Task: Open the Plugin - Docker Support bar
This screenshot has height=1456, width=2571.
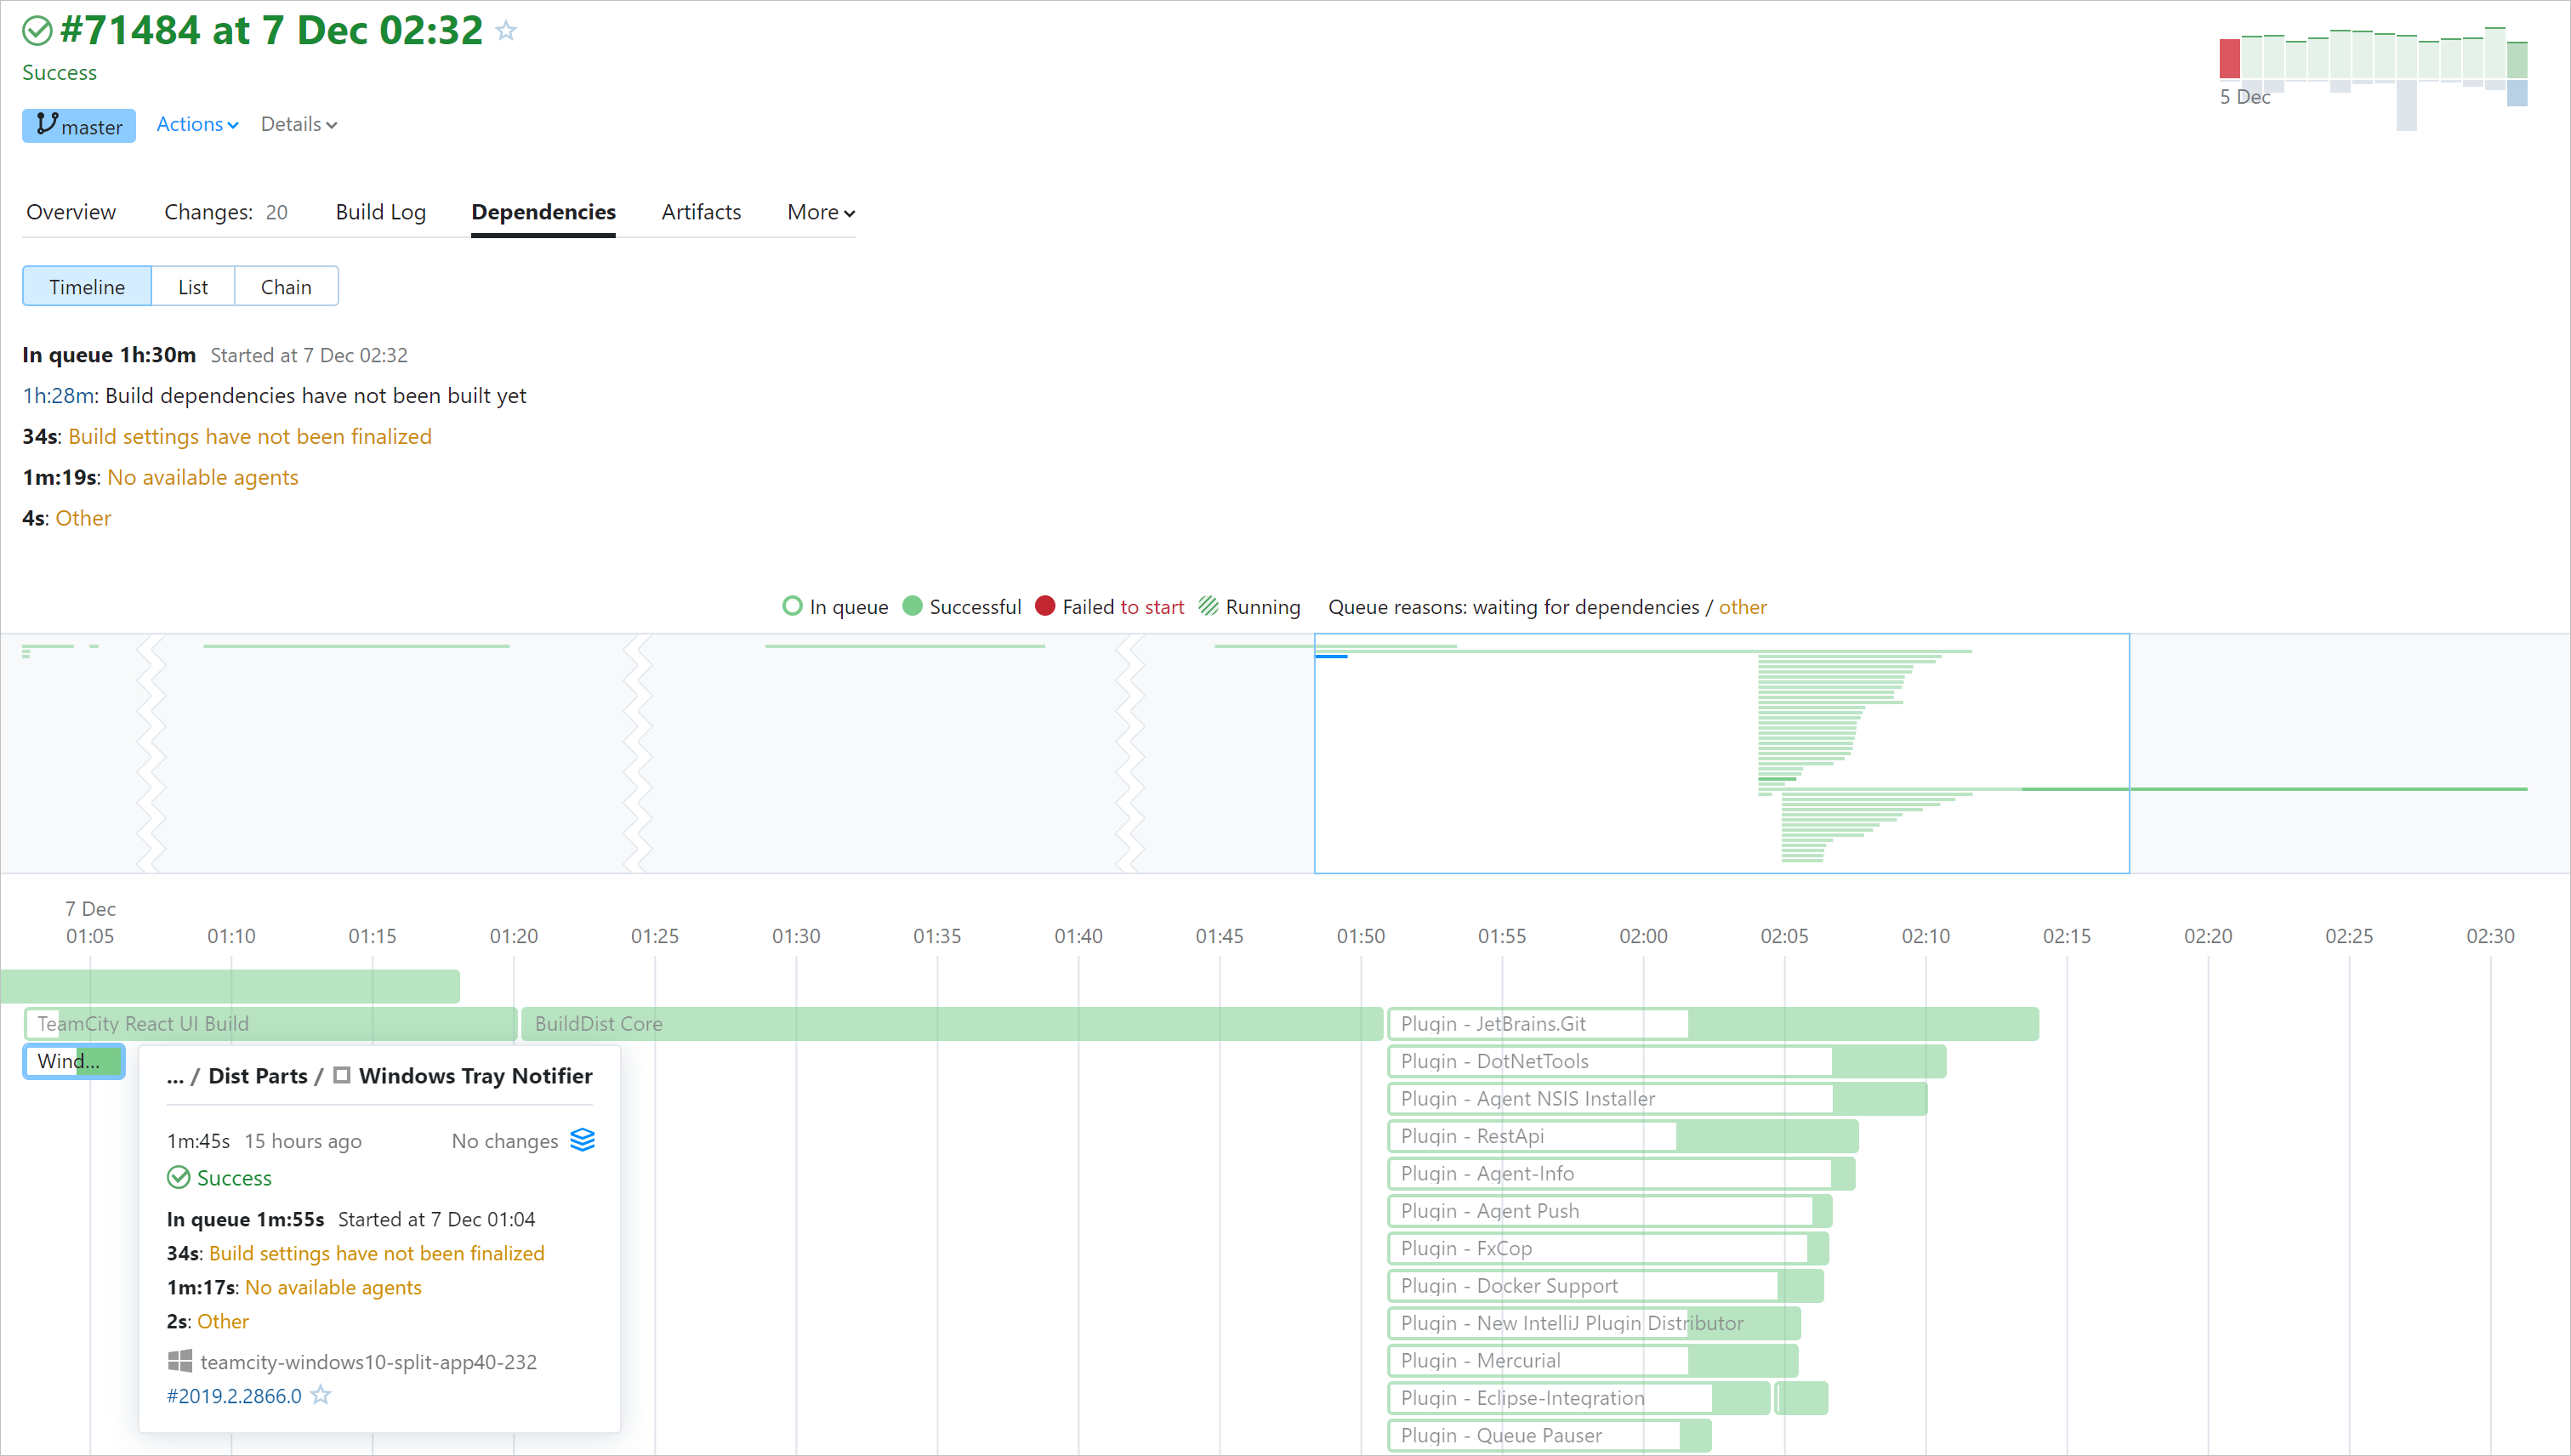Action: (1606, 1286)
